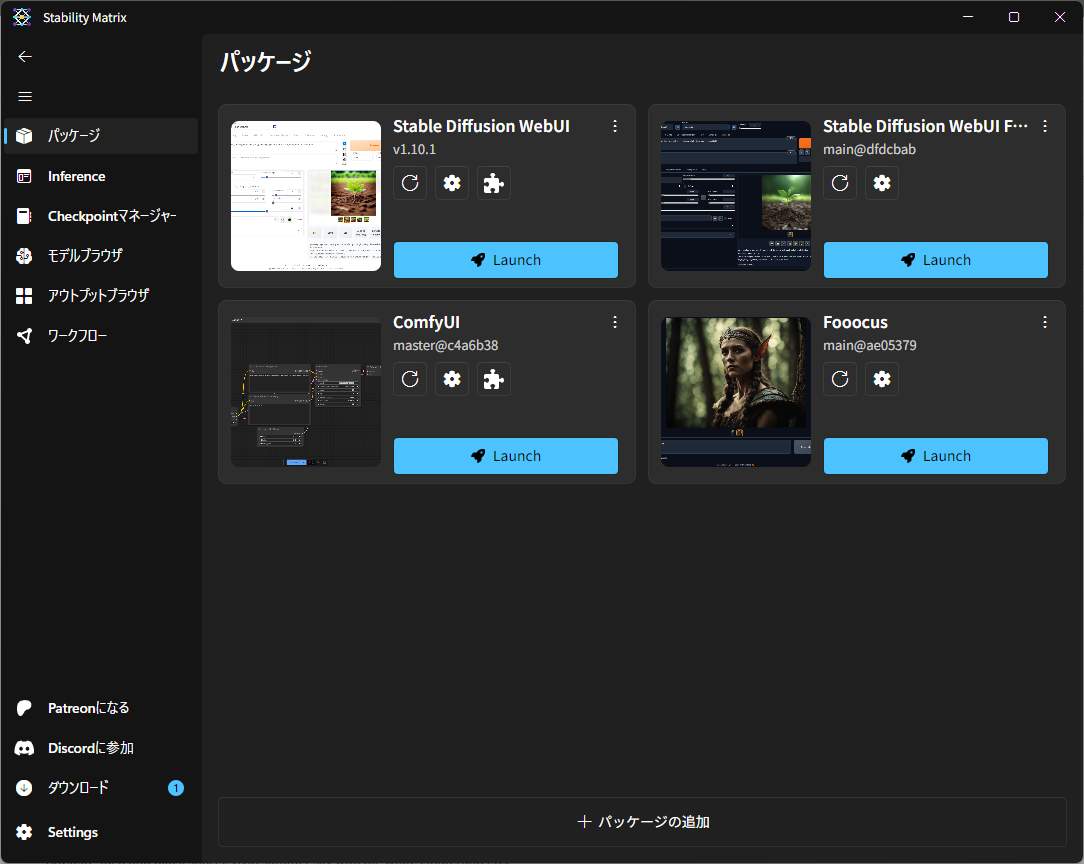Click the master@c4a6b38 version label

[x=446, y=346]
